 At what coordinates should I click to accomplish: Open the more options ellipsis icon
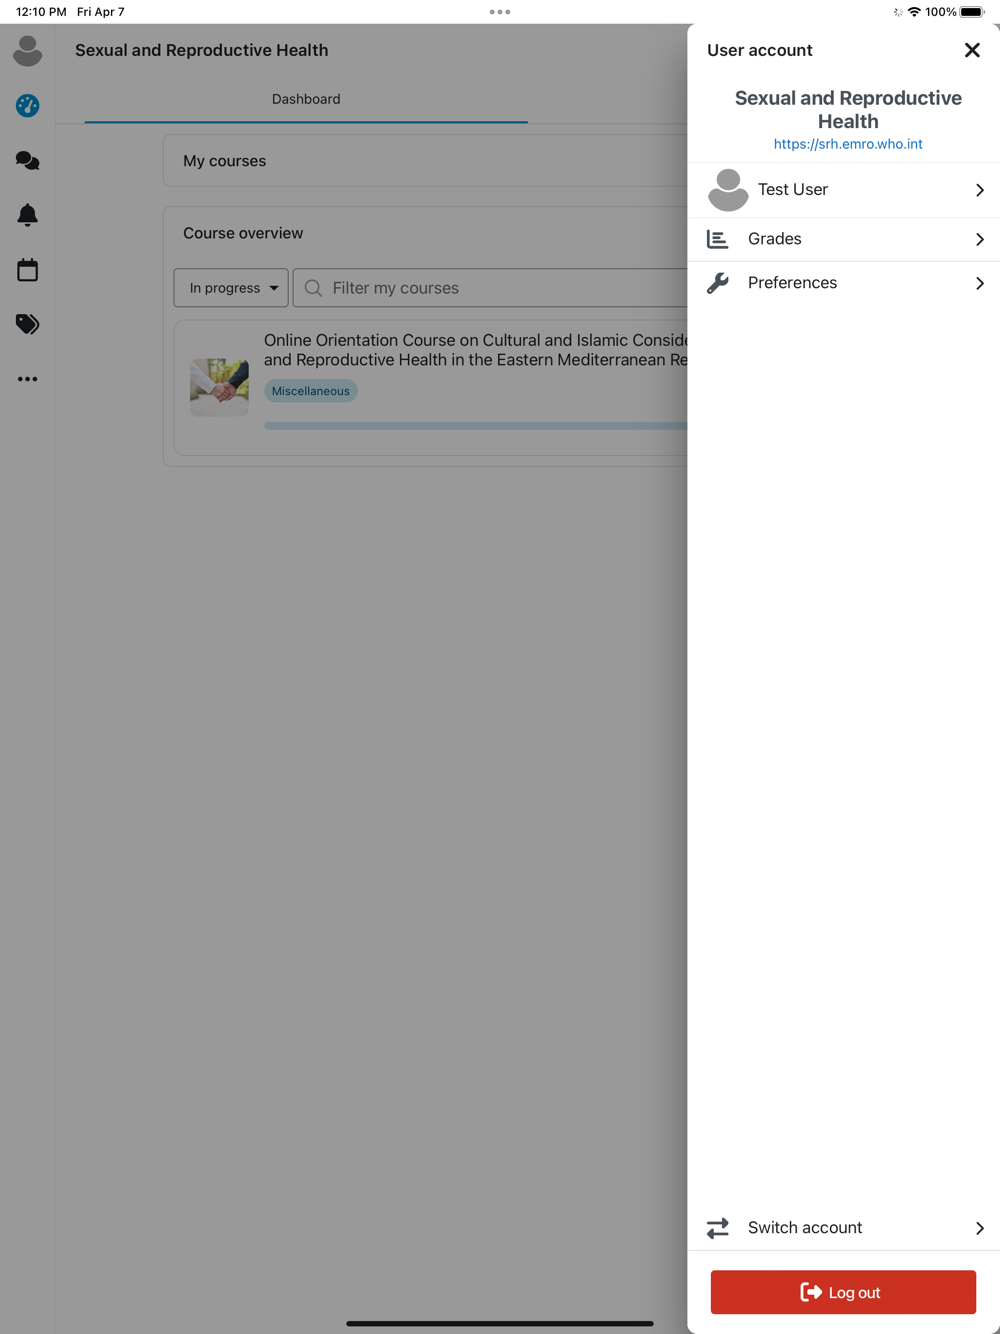(27, 379)
